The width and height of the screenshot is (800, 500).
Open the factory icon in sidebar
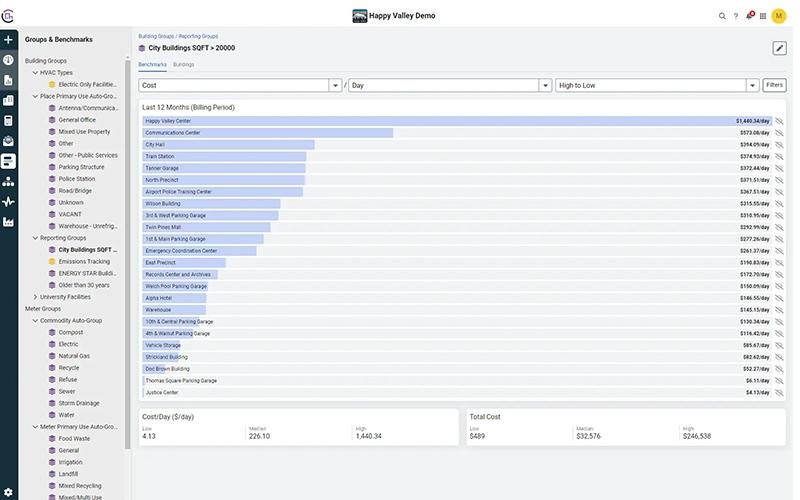[x=8, y=222]
